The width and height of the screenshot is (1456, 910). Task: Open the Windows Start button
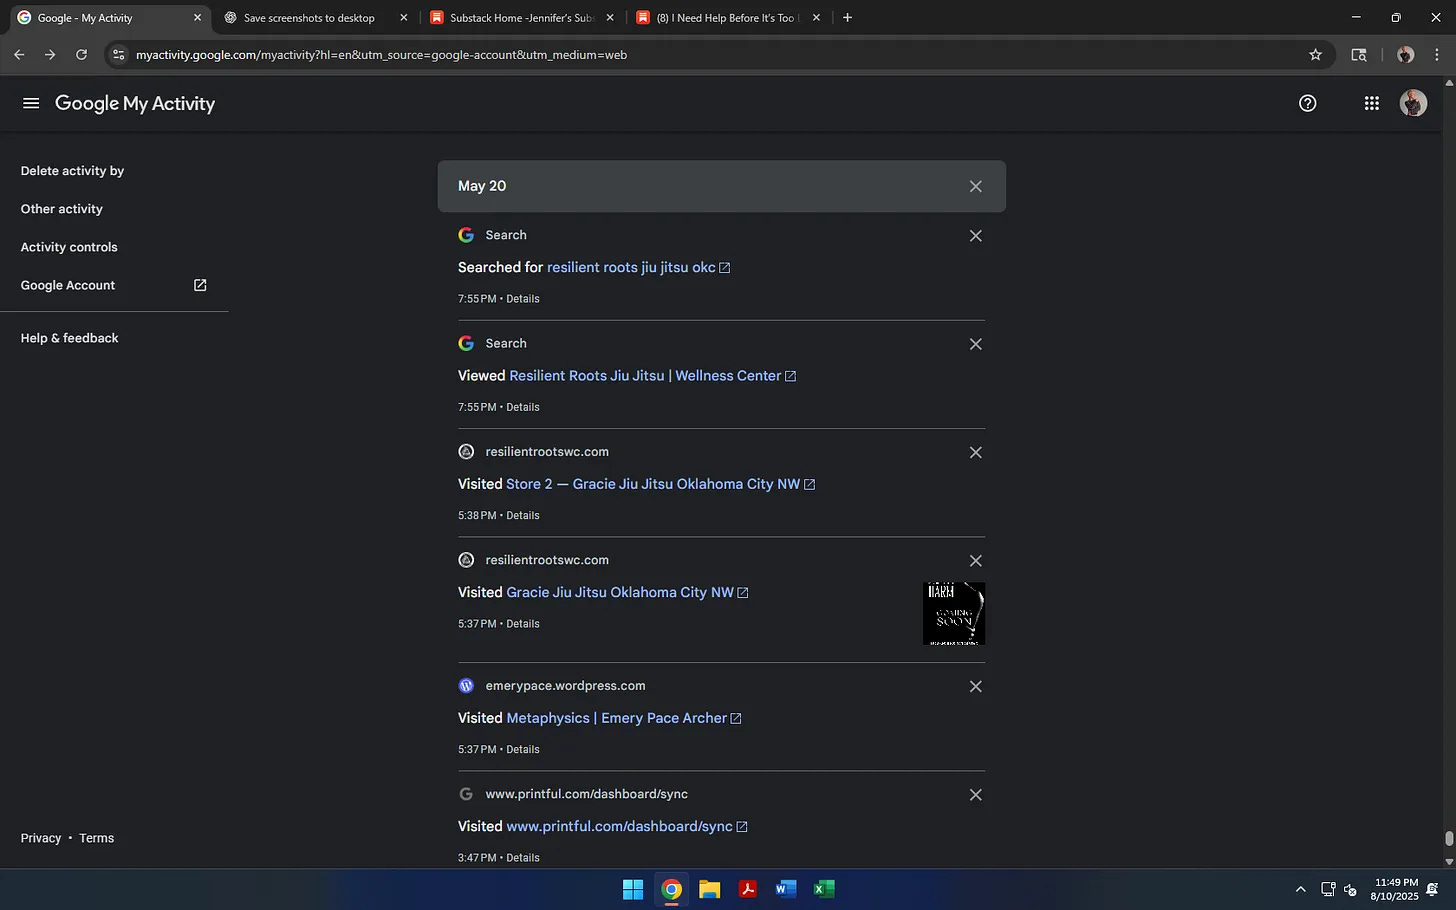pos(633,889)
